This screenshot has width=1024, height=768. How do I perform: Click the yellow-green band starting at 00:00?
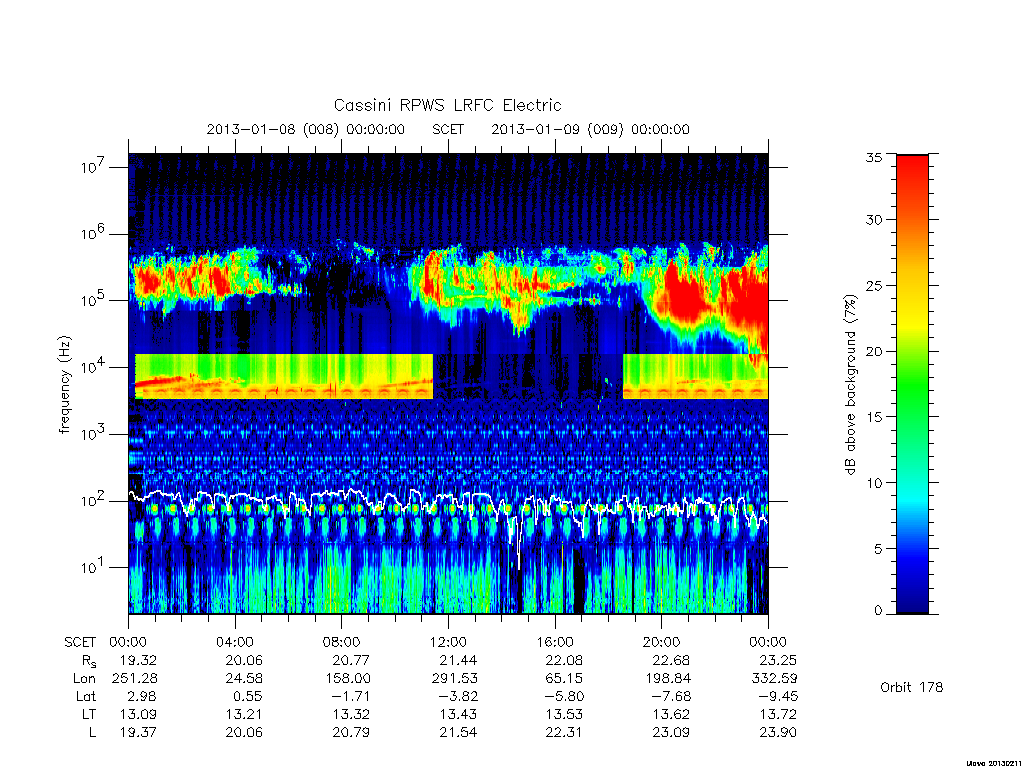coord(283,376)
